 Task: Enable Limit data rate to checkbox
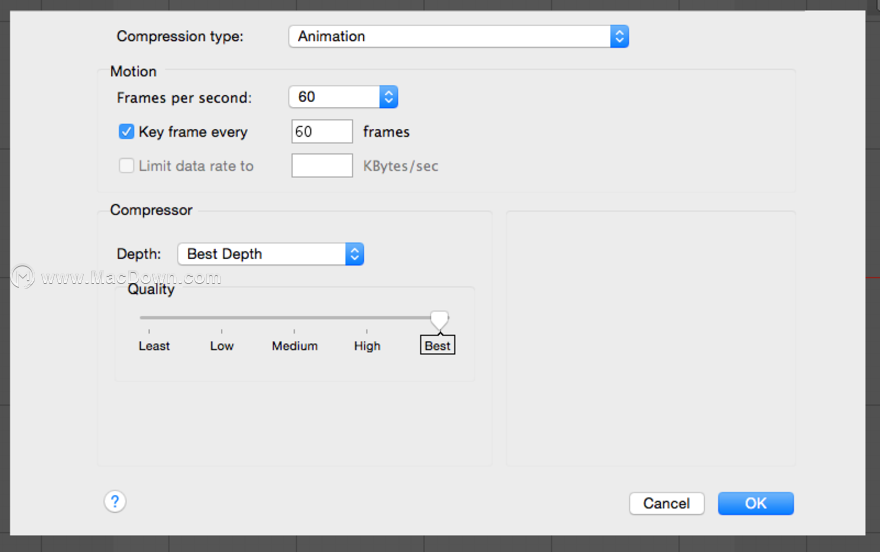(126, 166)
